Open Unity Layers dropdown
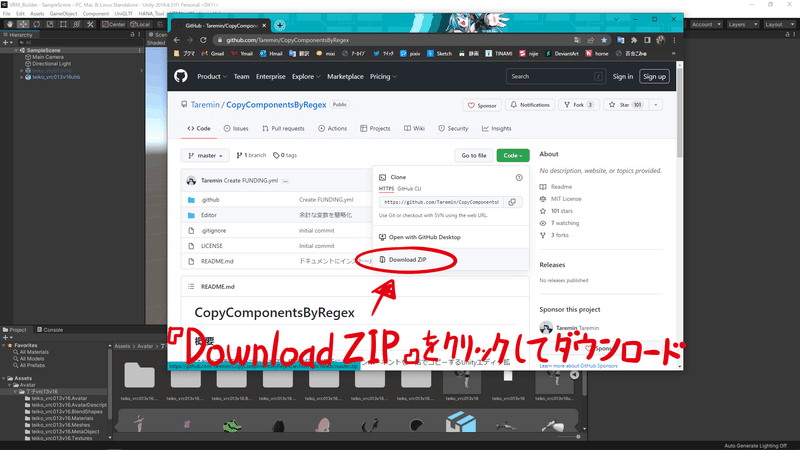The height and width of the screenshot is (450, 800). (x=743, y=24)
